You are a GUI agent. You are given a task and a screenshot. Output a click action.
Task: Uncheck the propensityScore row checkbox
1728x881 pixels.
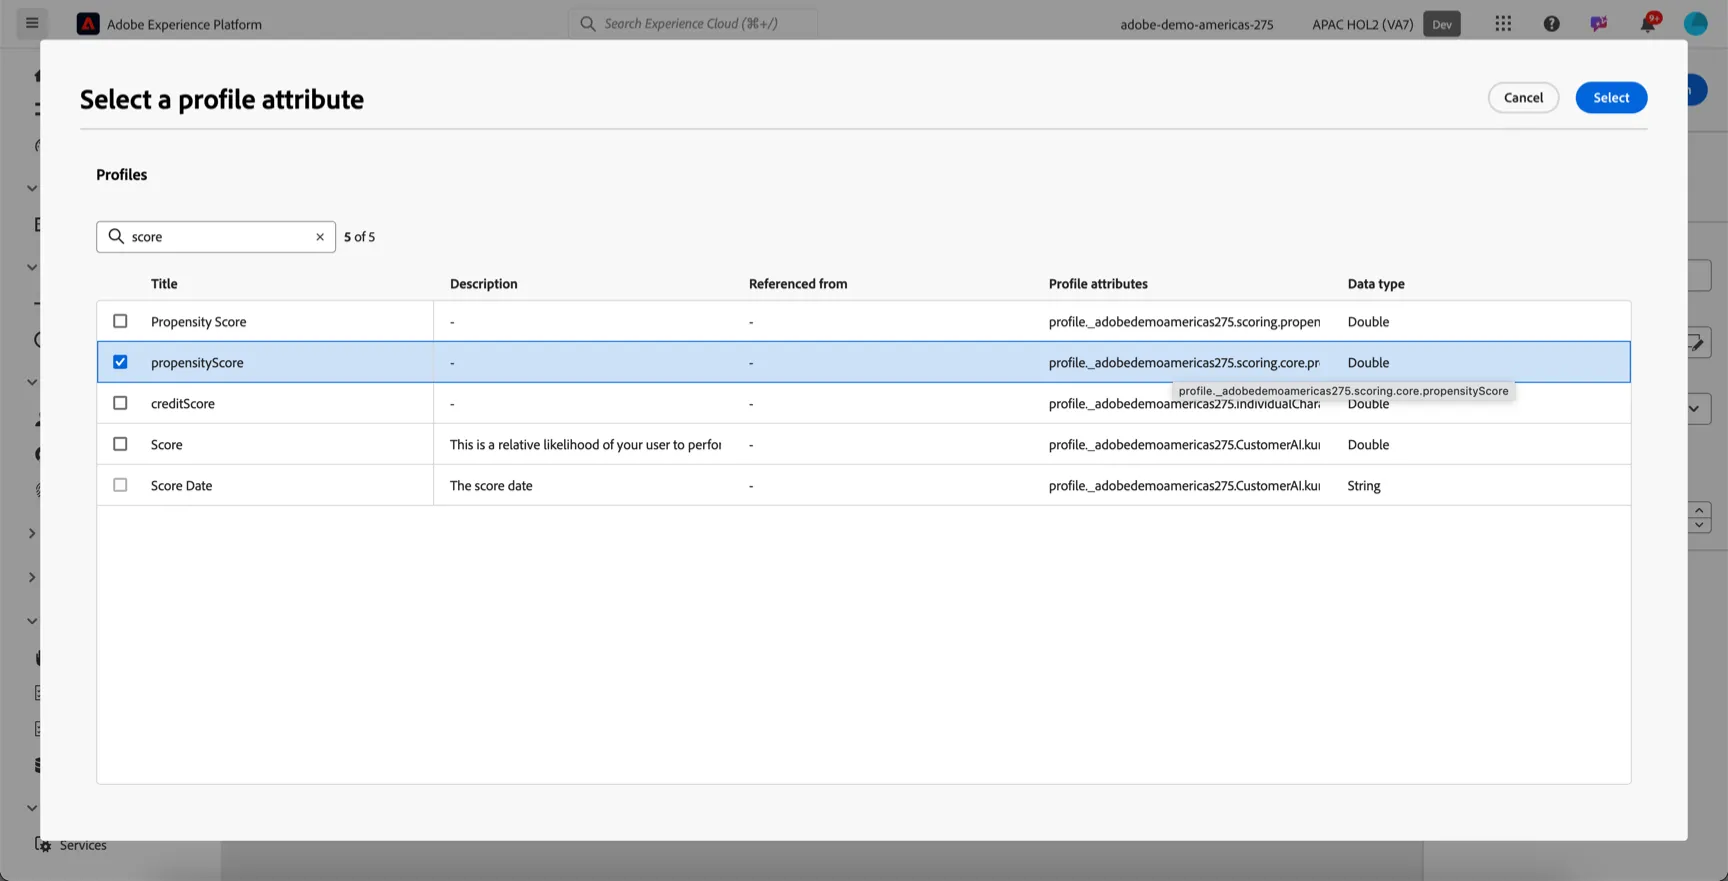tap(120, 362)
